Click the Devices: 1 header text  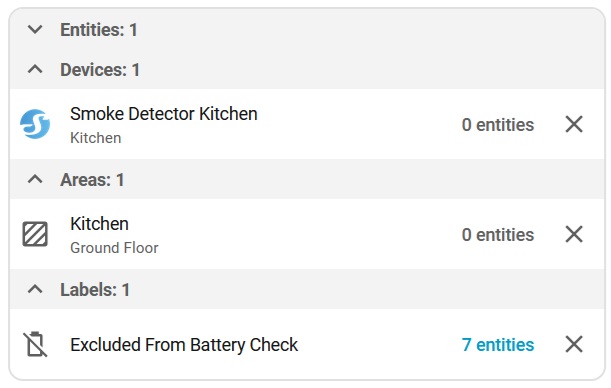pyautogui.click(x=100, y=70)
